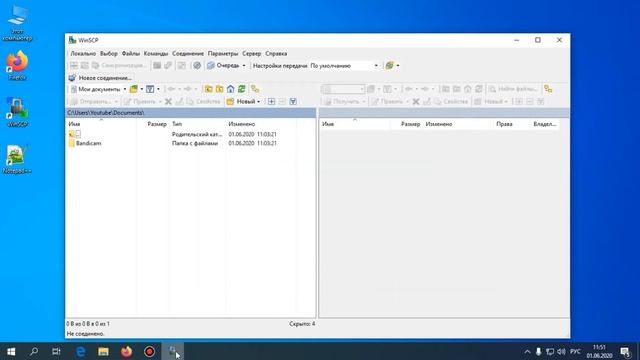The image size is (640, 360).
Task: Click the local Delete X icon
Action: click(168, 102)
